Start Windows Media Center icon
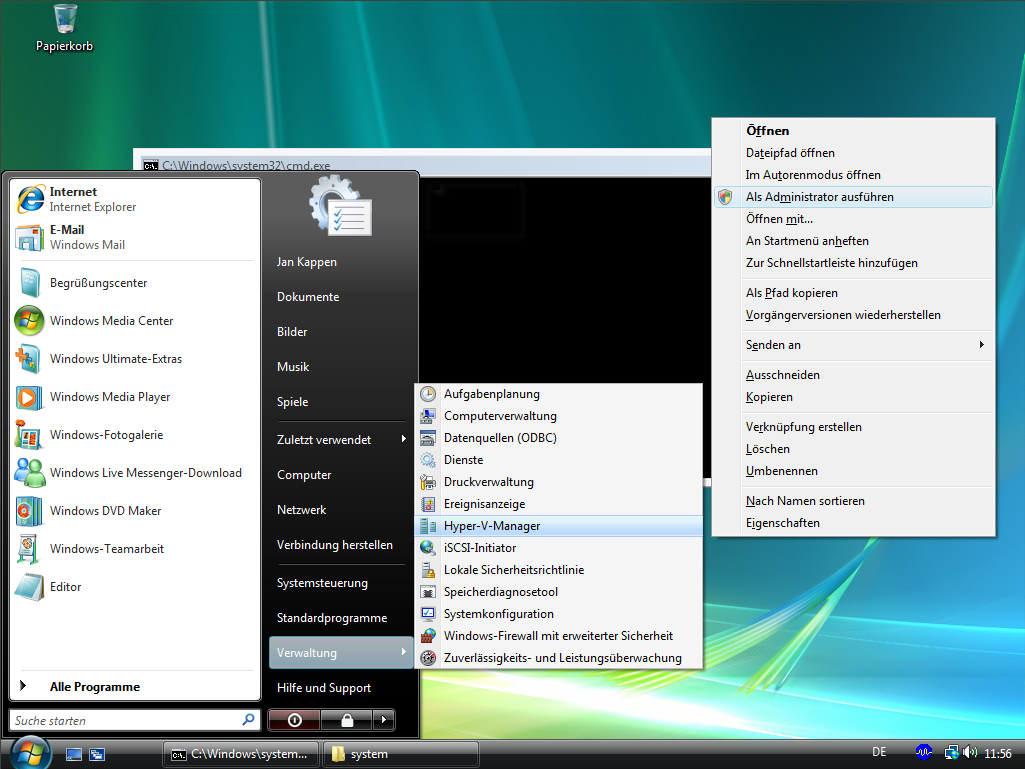The width and height of the screenshot is (1025, 769). click(x=30, y=321)
